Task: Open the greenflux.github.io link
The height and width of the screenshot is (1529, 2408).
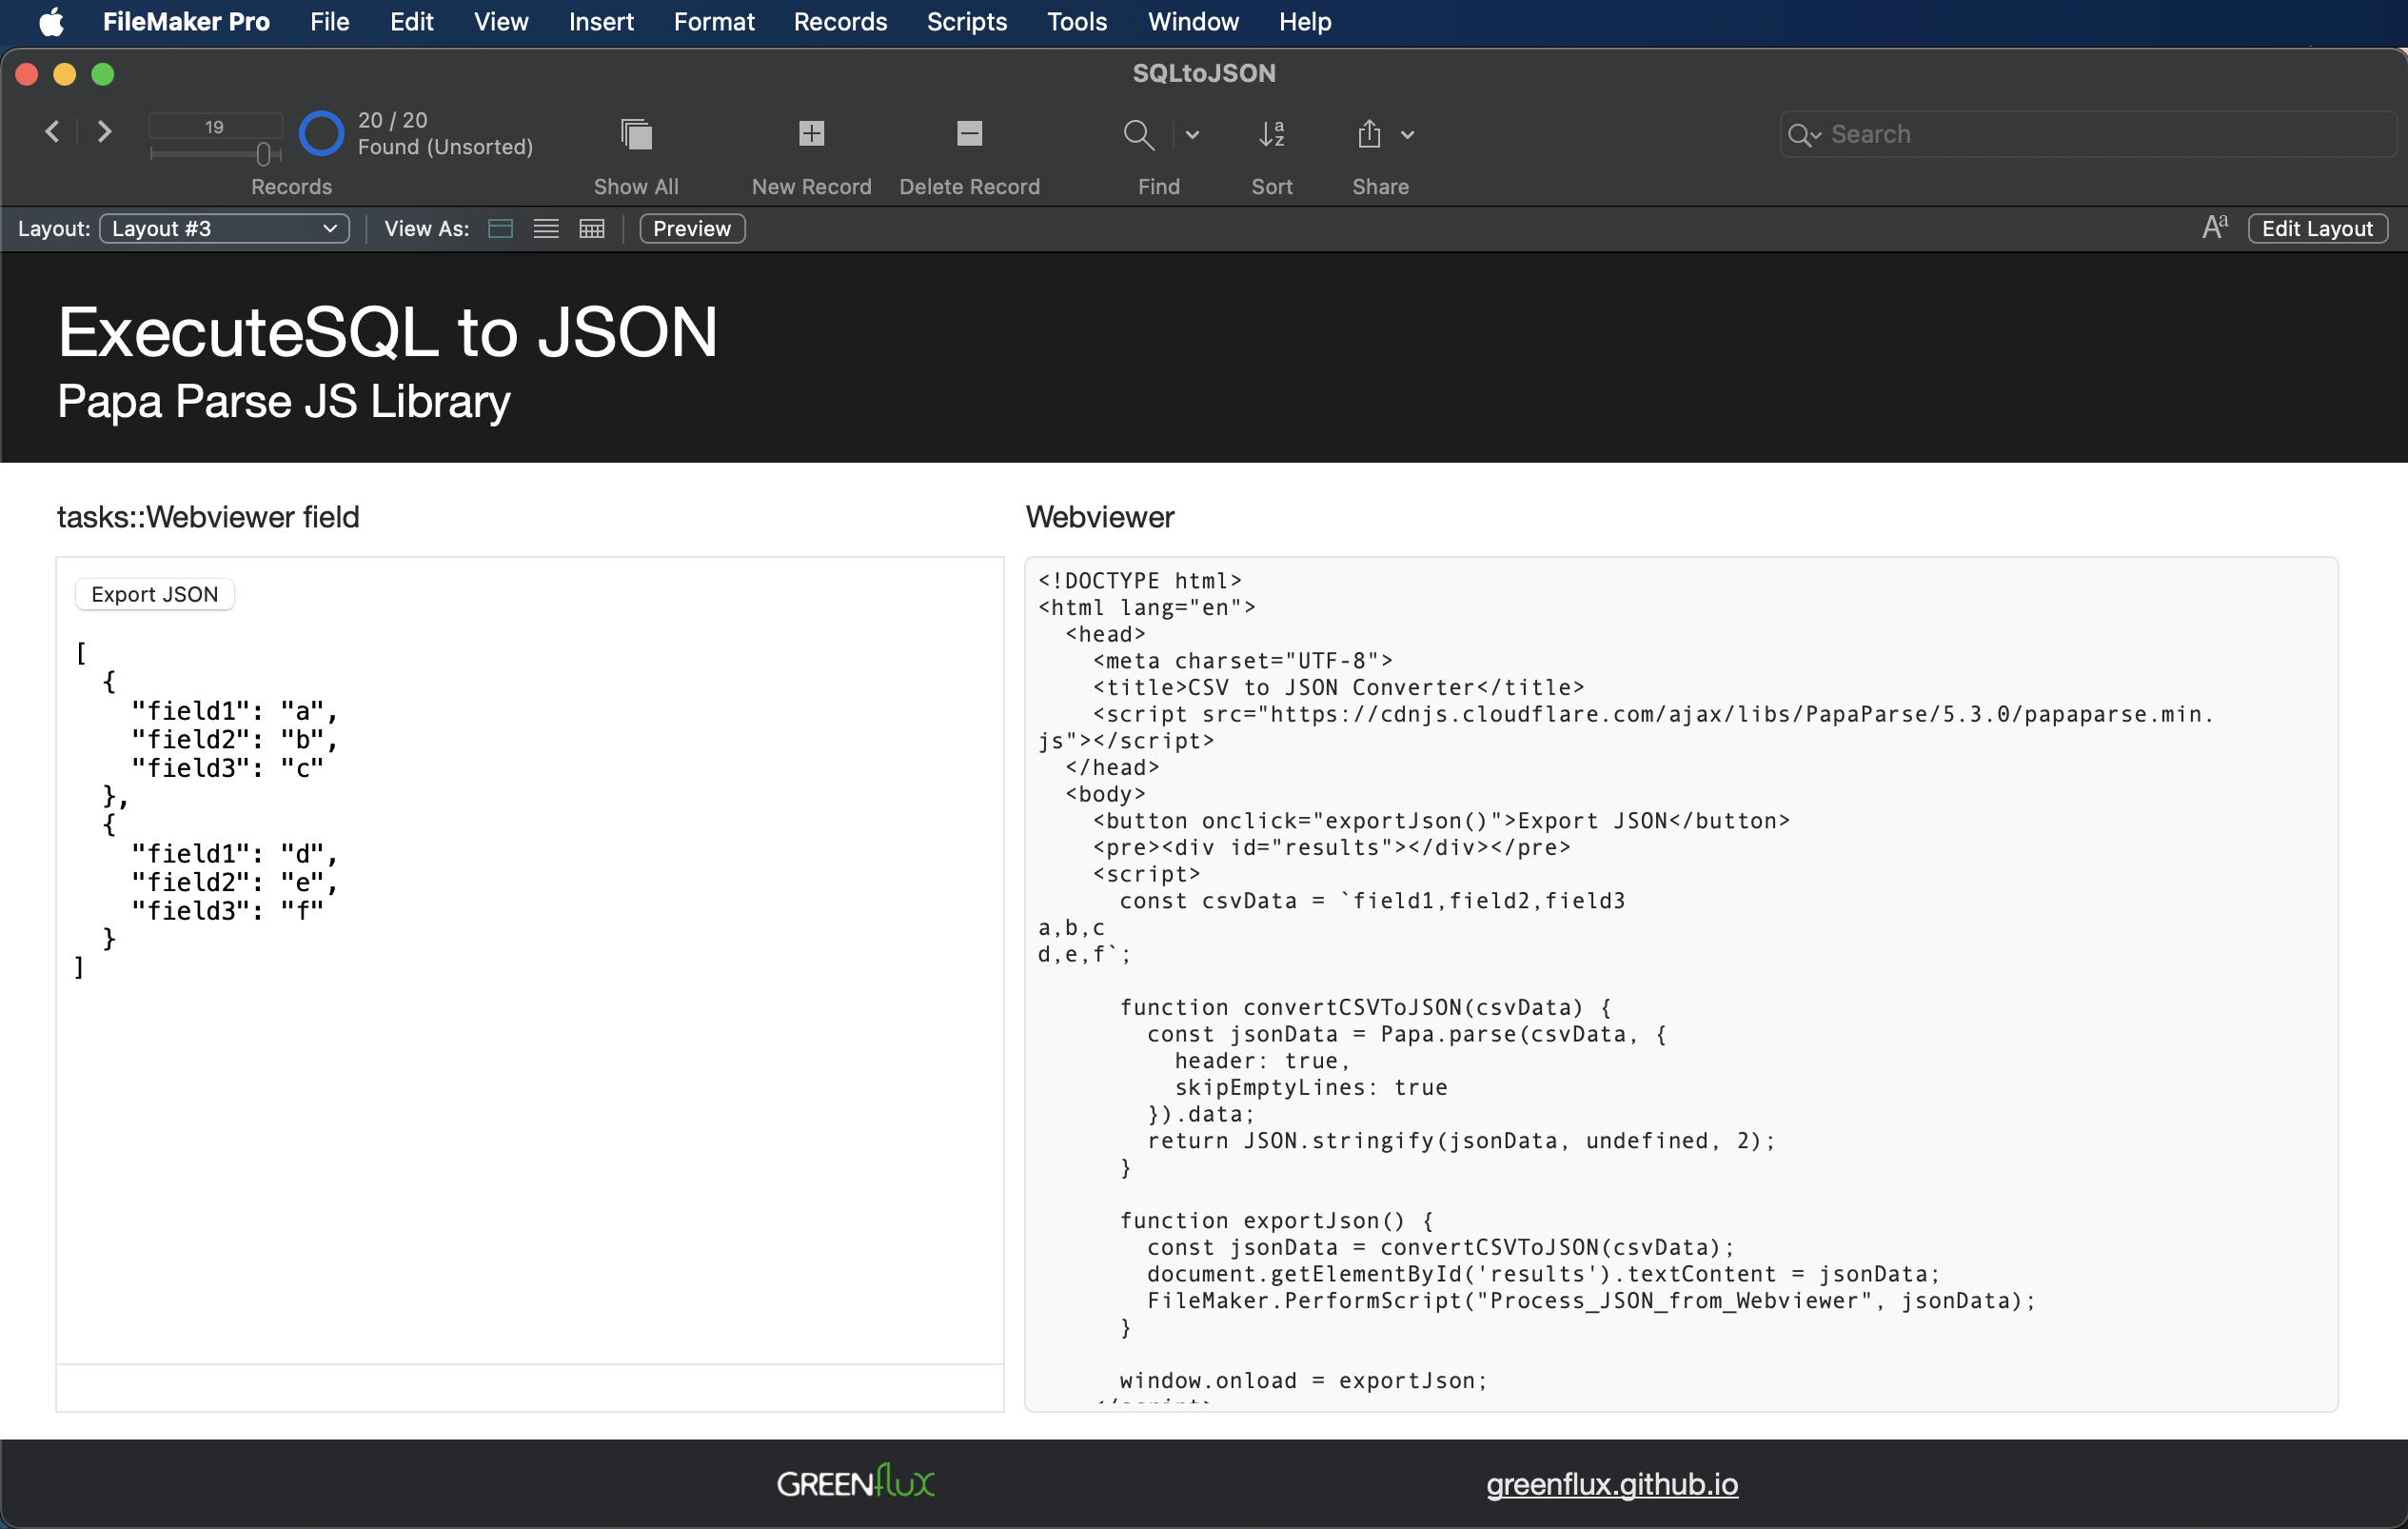Action: click(x=1611, y=1484)
